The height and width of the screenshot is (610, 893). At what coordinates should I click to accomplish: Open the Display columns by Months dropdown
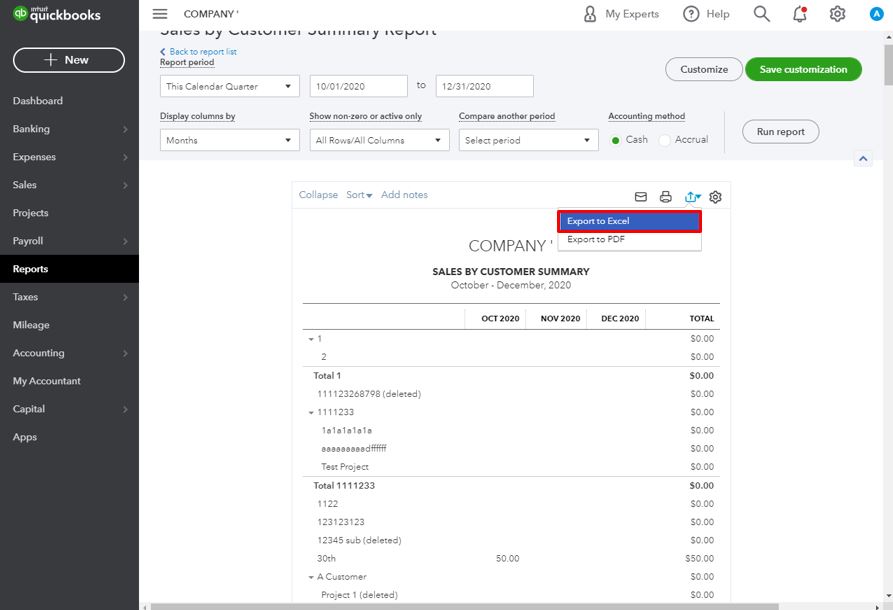[x=229, y=139]
